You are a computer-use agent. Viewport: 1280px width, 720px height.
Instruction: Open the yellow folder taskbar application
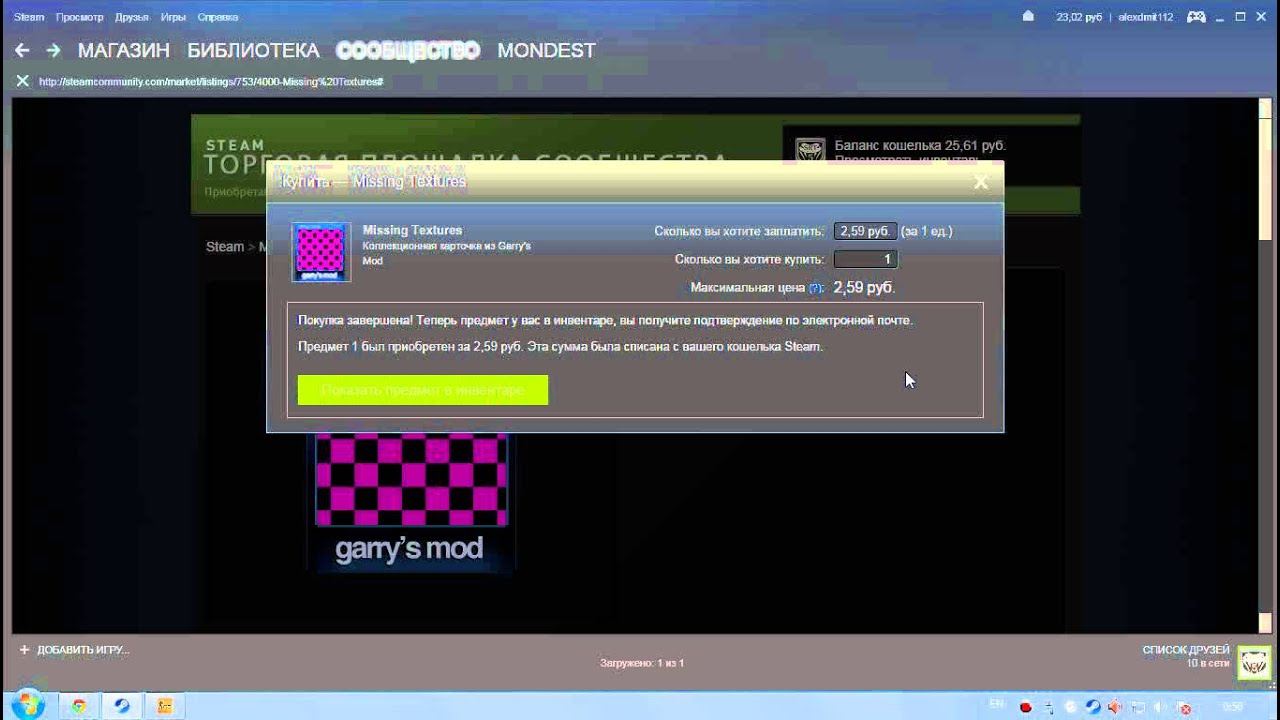click(165, 706)
